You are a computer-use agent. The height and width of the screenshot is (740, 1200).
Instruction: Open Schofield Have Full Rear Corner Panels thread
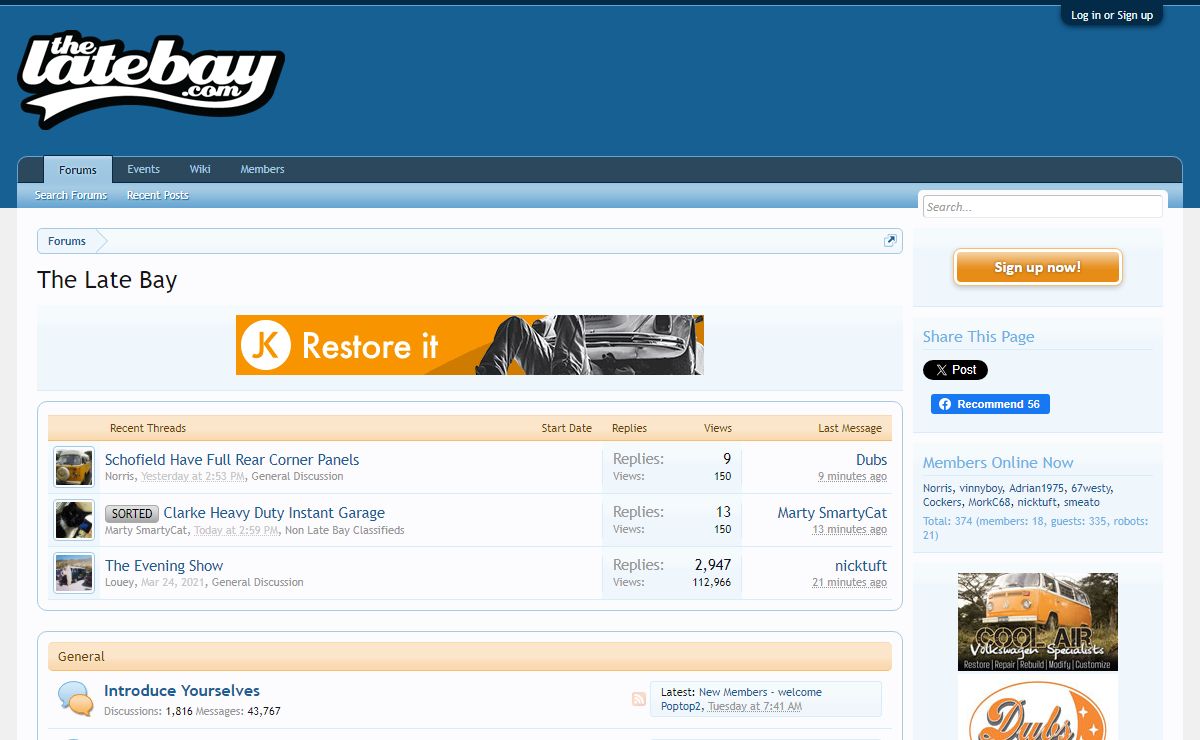tap(232, 460)
